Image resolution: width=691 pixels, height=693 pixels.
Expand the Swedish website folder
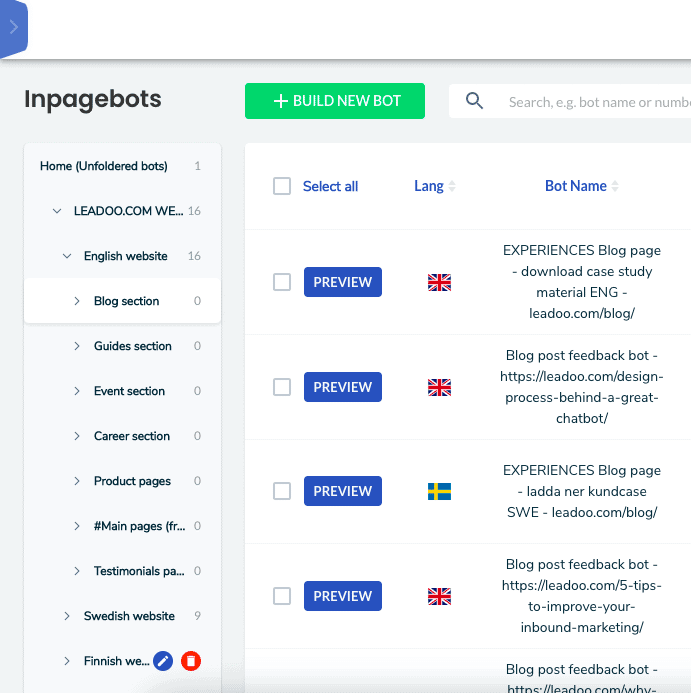(67, 616)
